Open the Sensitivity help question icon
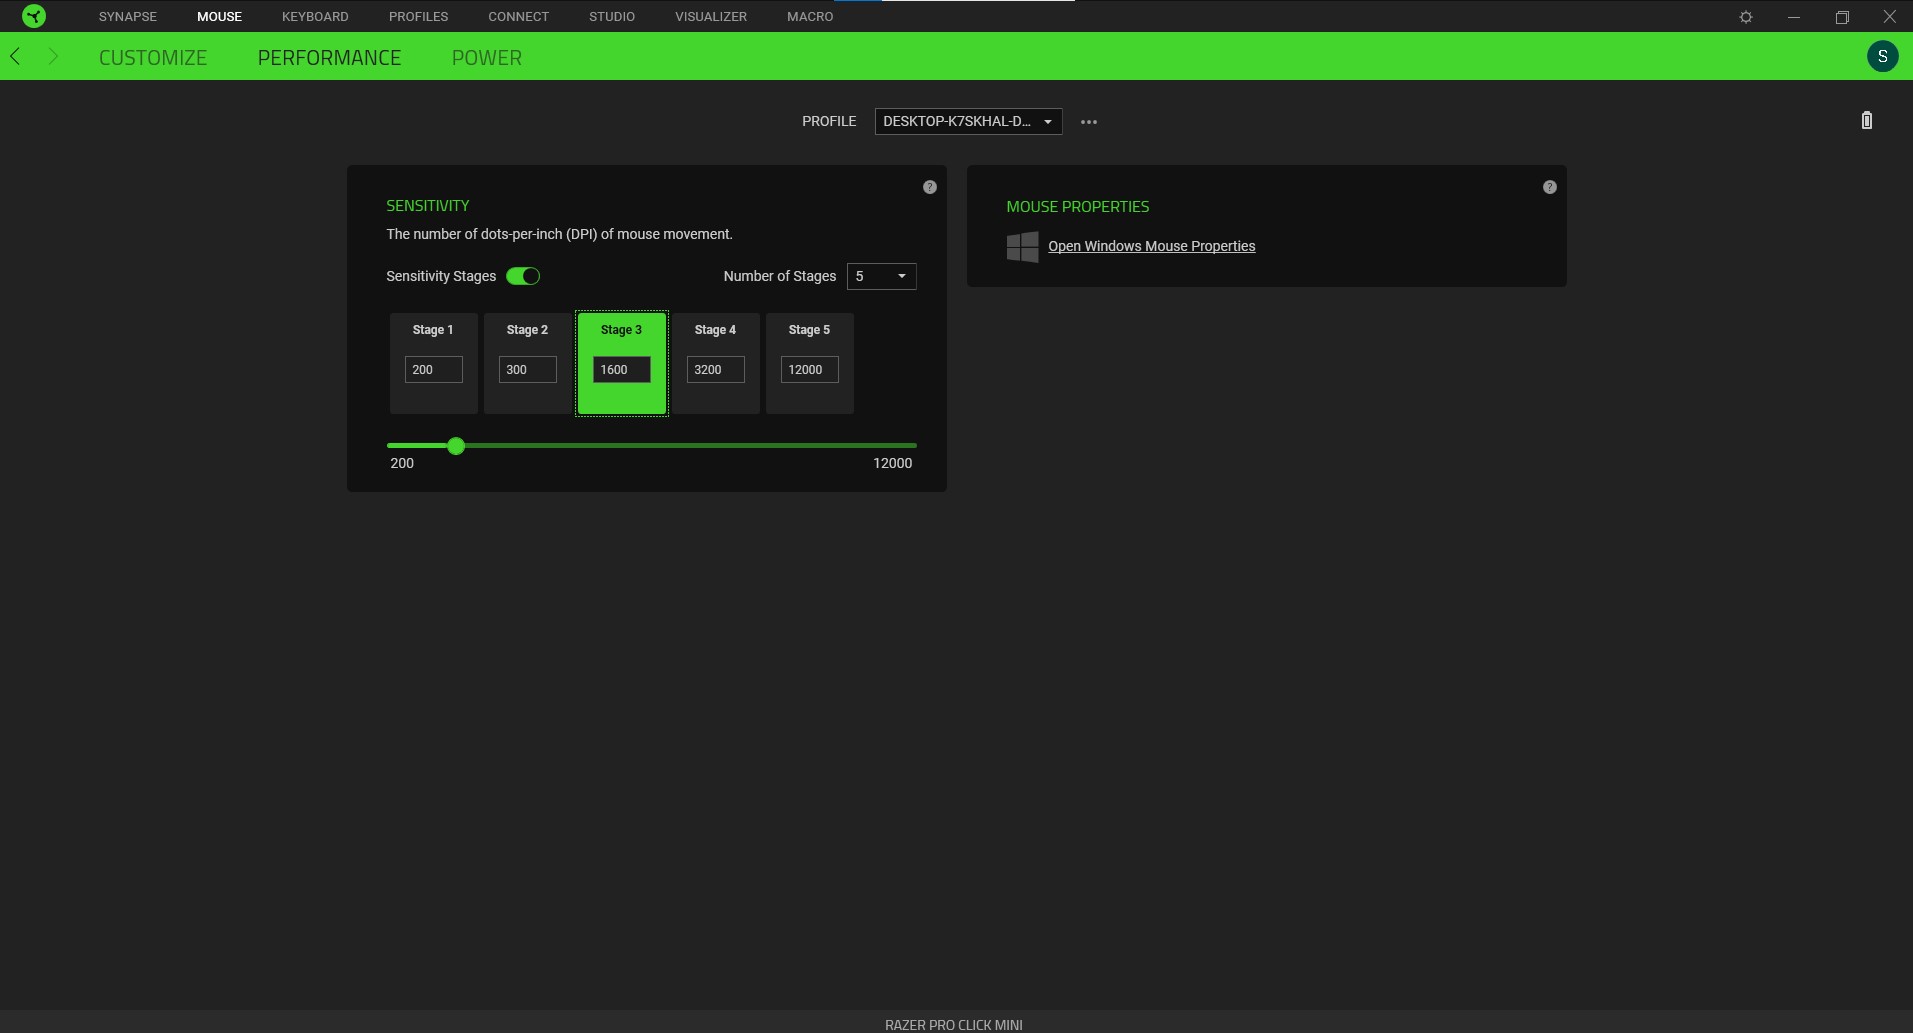Image resolution: width=1913 pixels, height=1033 pixels. pyautogui.click(x=929, y=187)
